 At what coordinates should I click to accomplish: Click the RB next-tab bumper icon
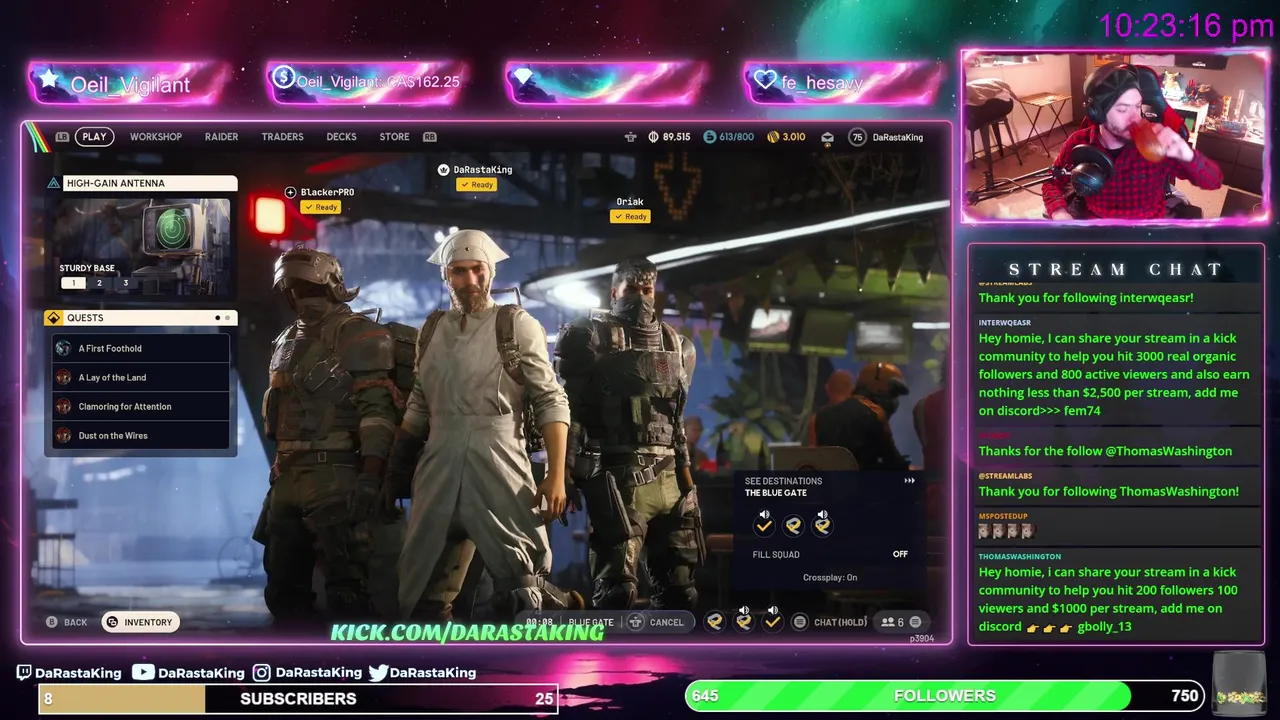click(430, 137)
